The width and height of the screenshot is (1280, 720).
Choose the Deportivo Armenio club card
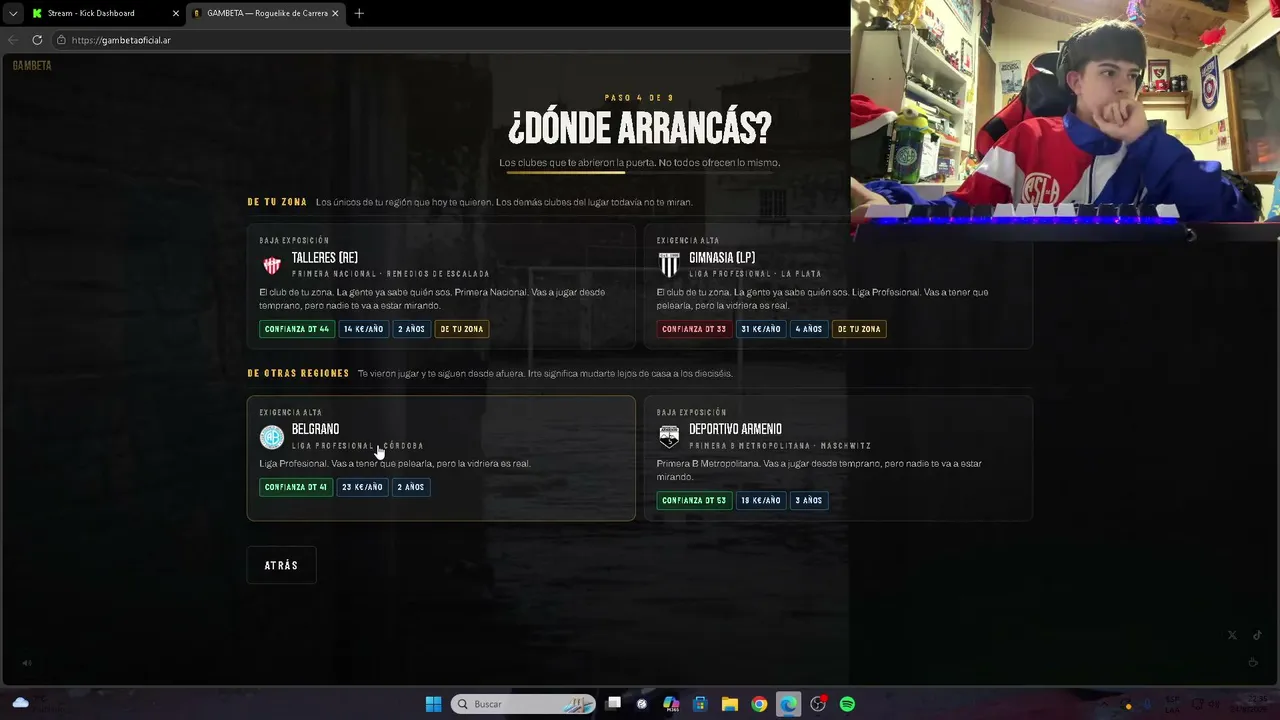click(x=838, y=458)
